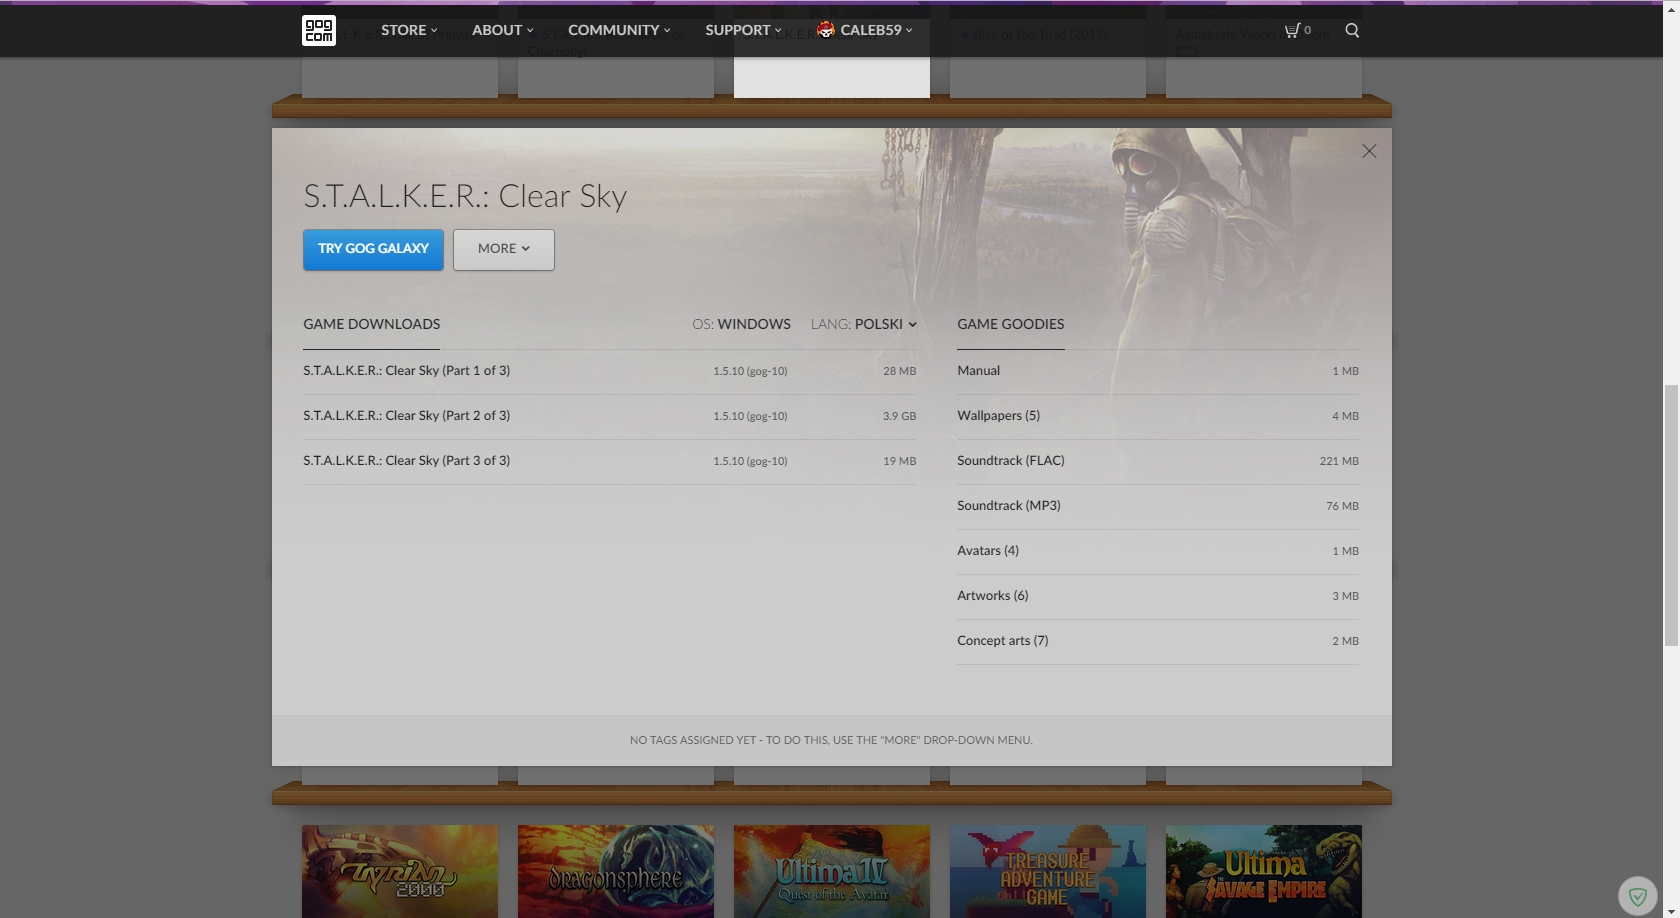This screenshot has width=1680, height=918.
Task: Open the STORE menu
Action: [x=409, y=30]
